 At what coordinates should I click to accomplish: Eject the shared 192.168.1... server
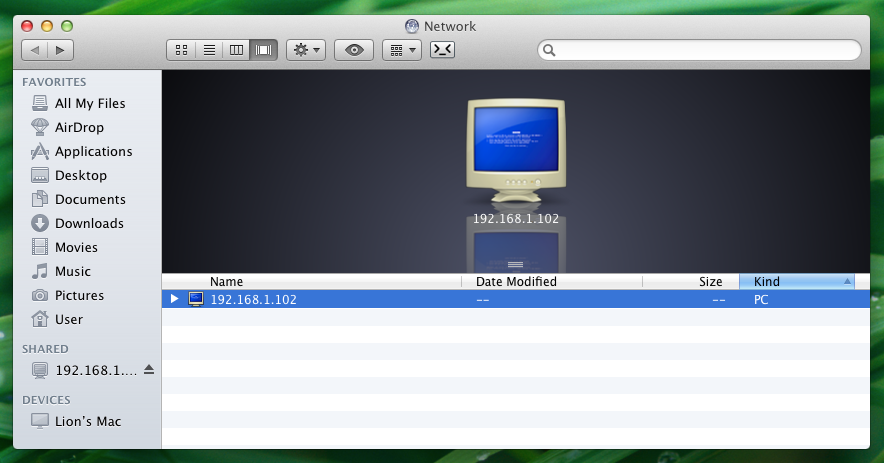(x=149, y=369)
